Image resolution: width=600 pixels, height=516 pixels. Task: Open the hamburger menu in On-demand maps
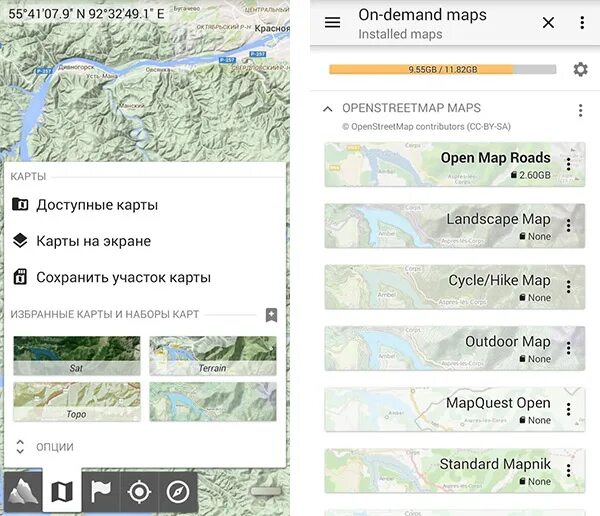332,22
